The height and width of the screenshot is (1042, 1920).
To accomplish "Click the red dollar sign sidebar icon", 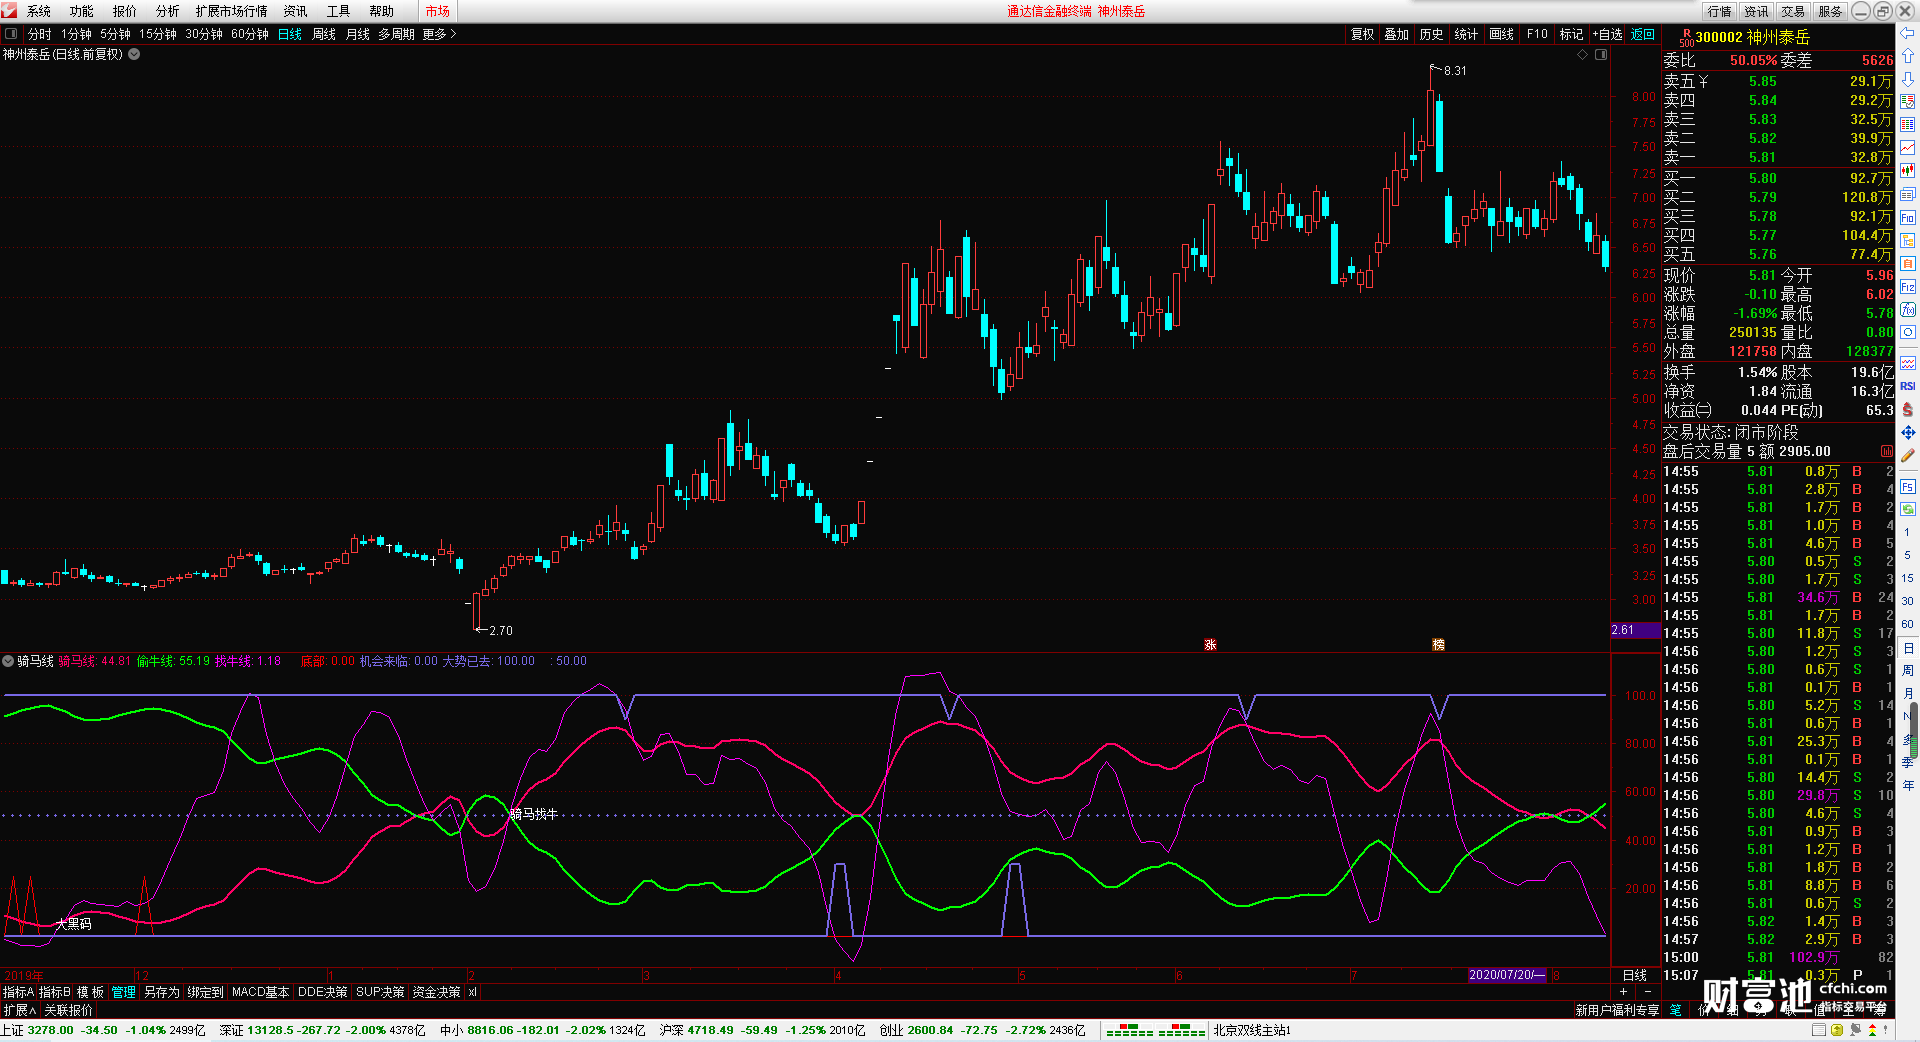I will [1908, 409].
